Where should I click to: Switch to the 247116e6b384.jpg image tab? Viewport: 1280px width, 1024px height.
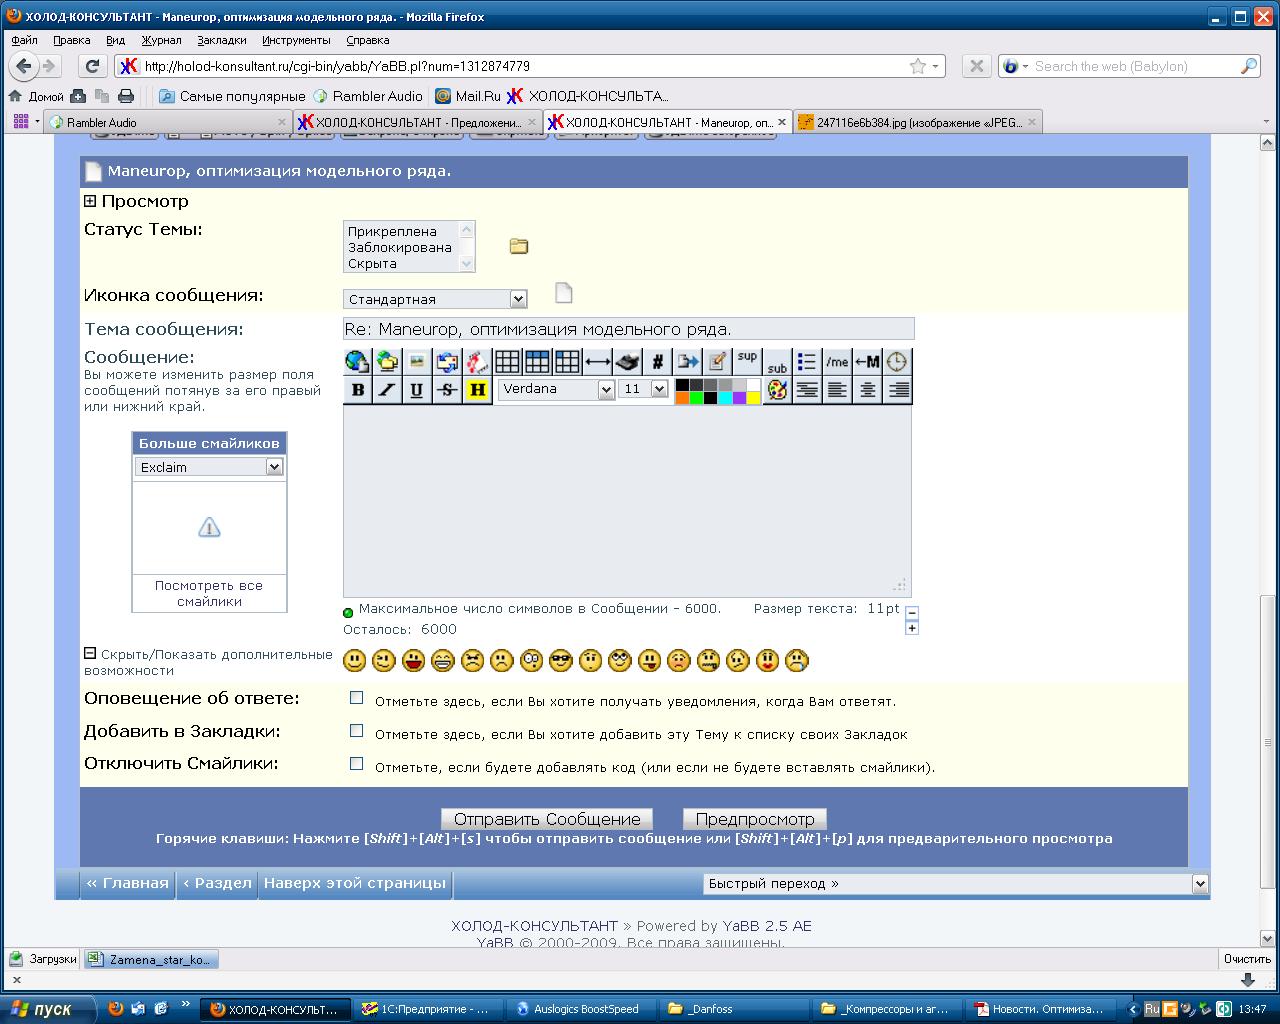click(918, 122)
